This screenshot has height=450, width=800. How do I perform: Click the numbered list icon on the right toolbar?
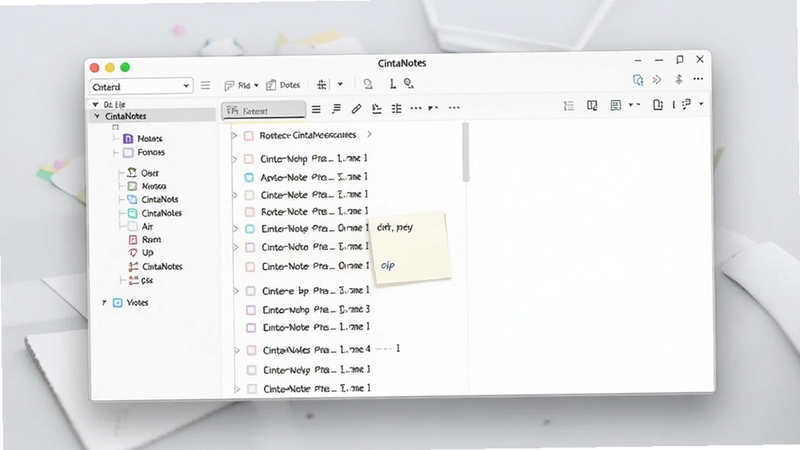click(569, 106)
